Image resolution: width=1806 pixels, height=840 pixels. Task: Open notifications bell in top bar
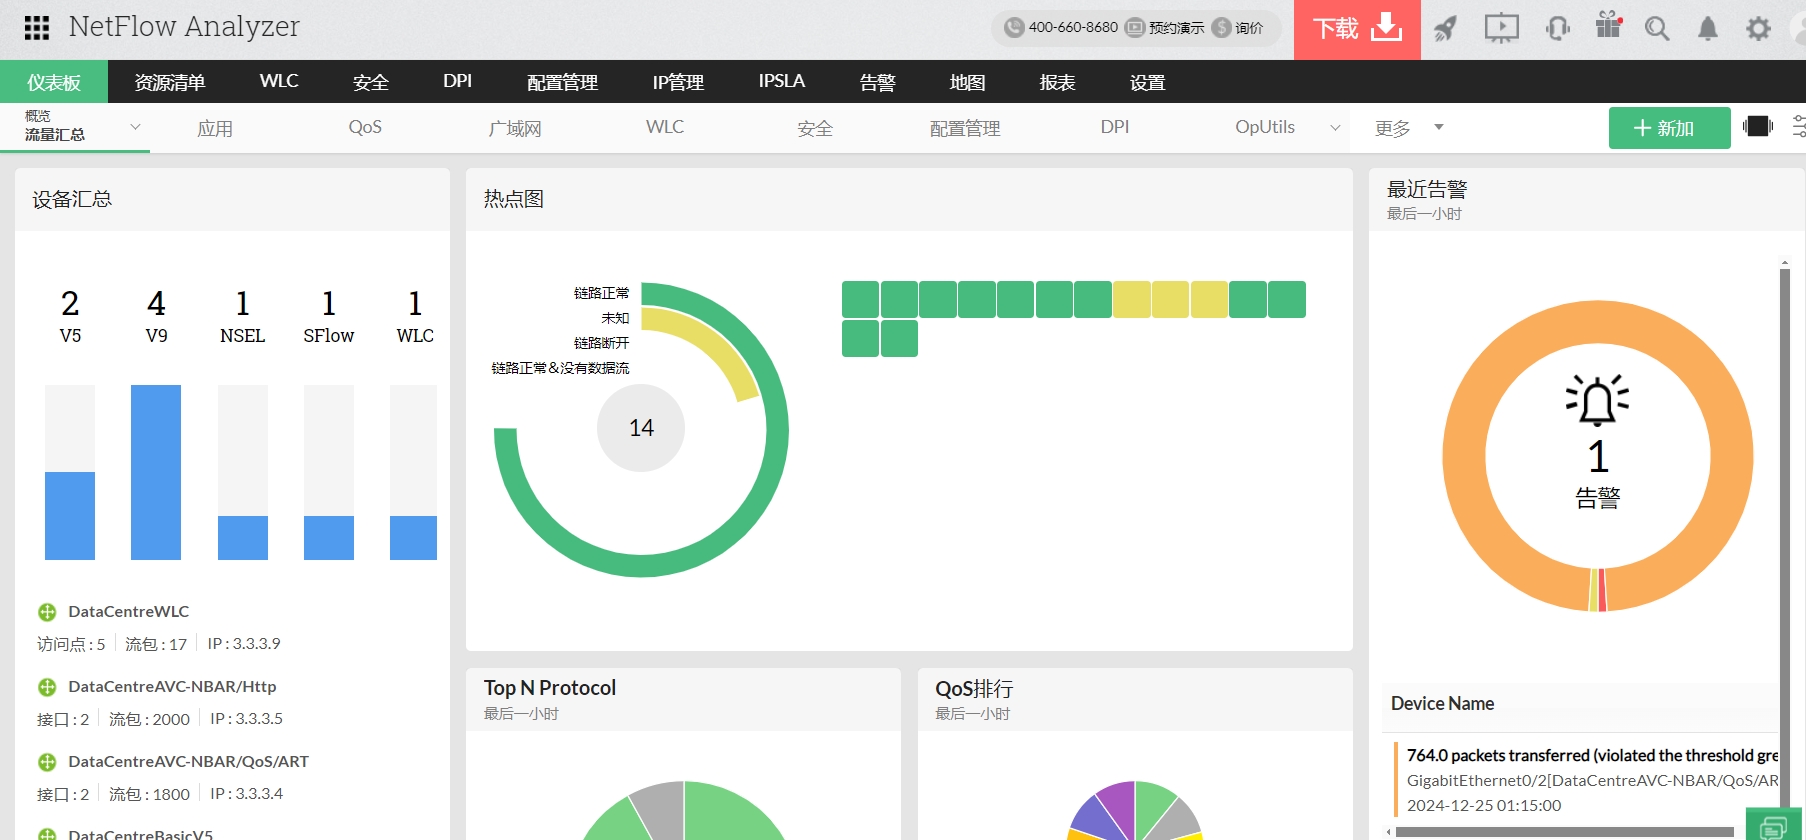pos(1708,29)
